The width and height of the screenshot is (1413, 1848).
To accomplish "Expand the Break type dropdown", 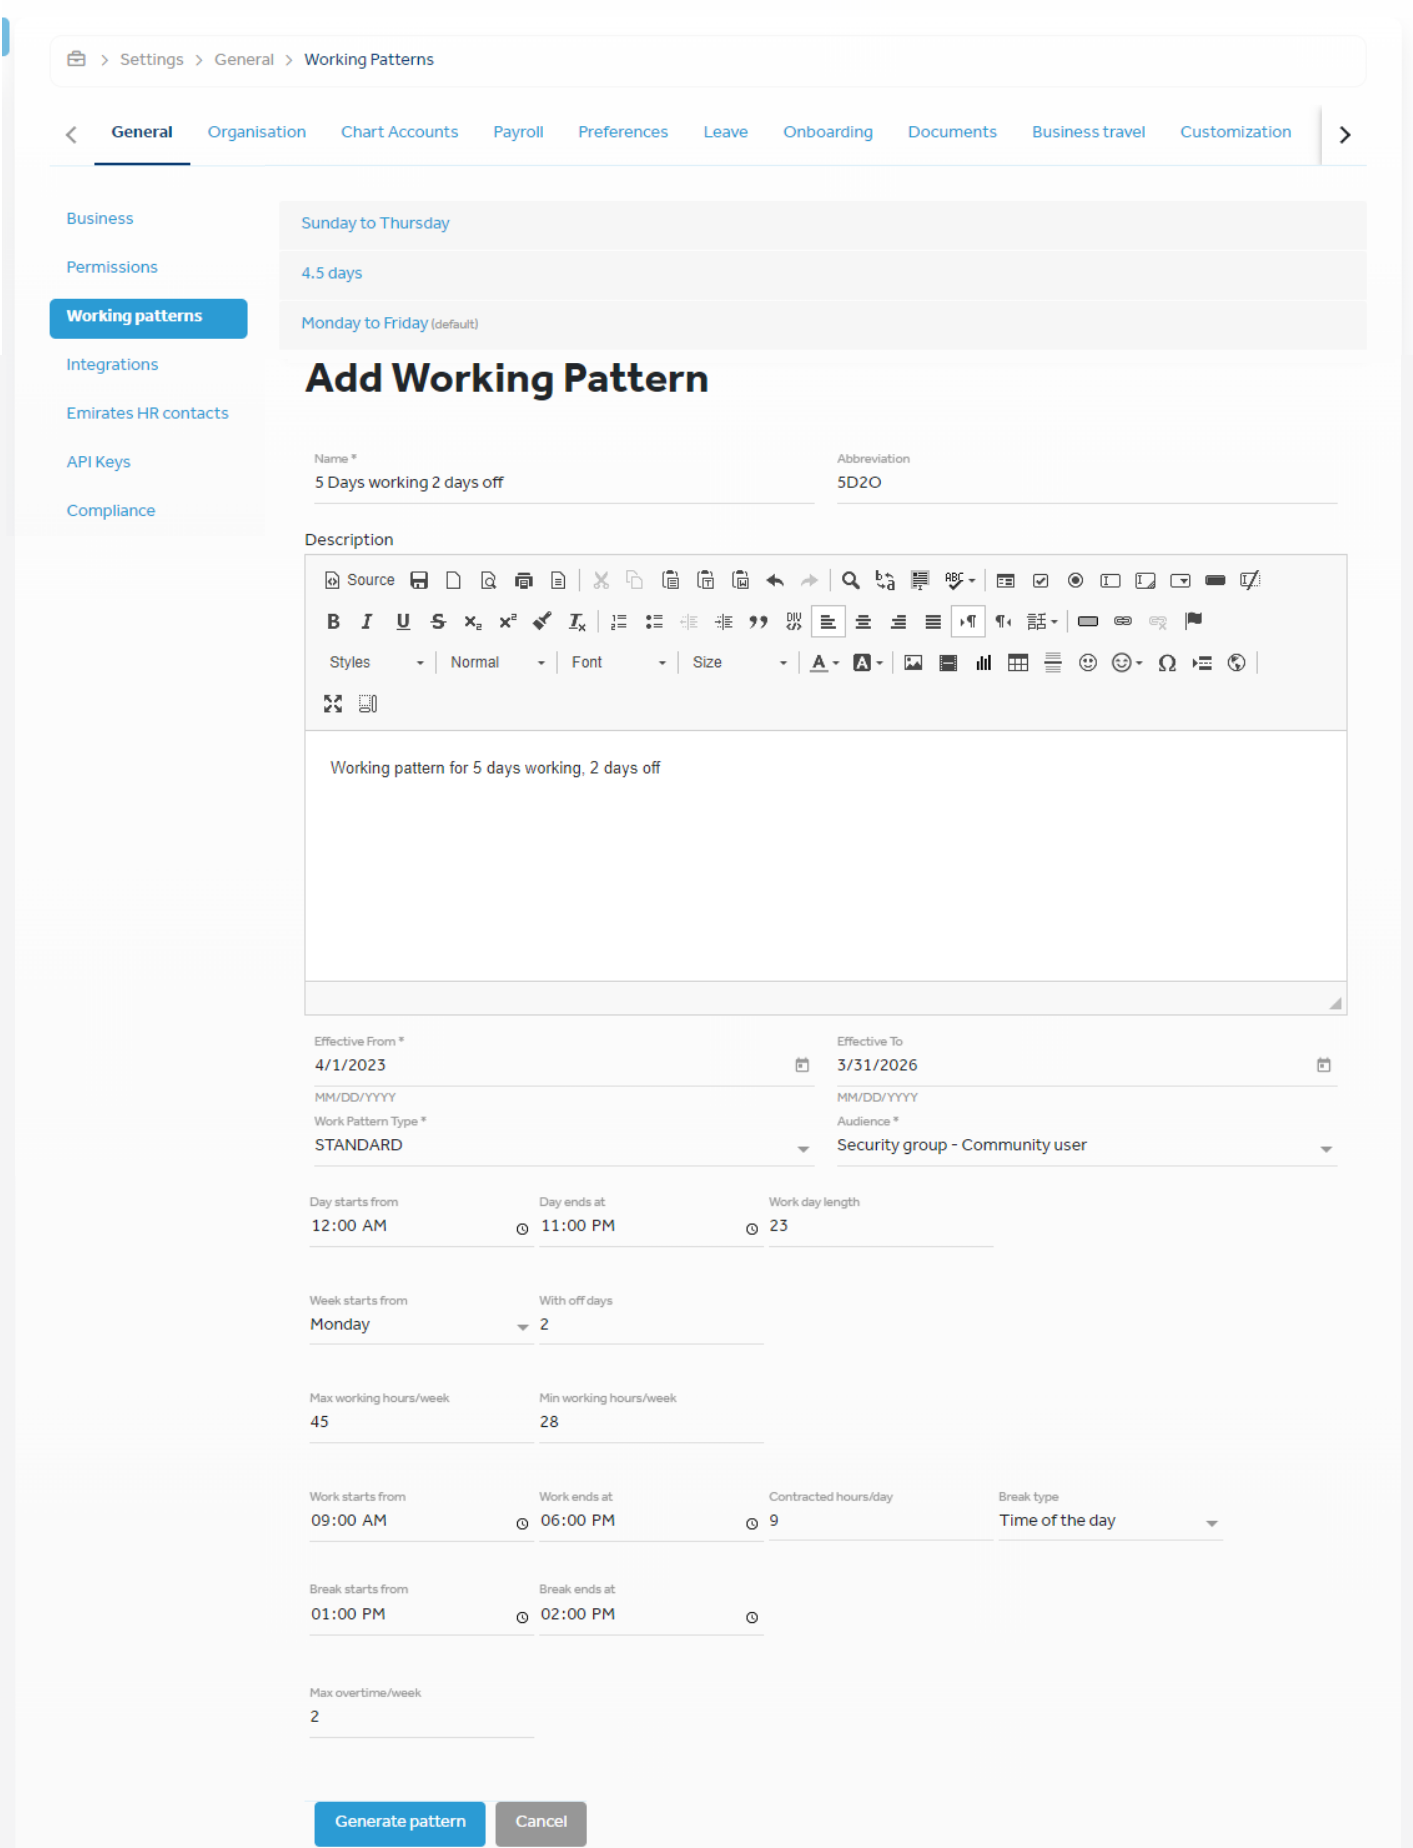I will [1109, 1521].
